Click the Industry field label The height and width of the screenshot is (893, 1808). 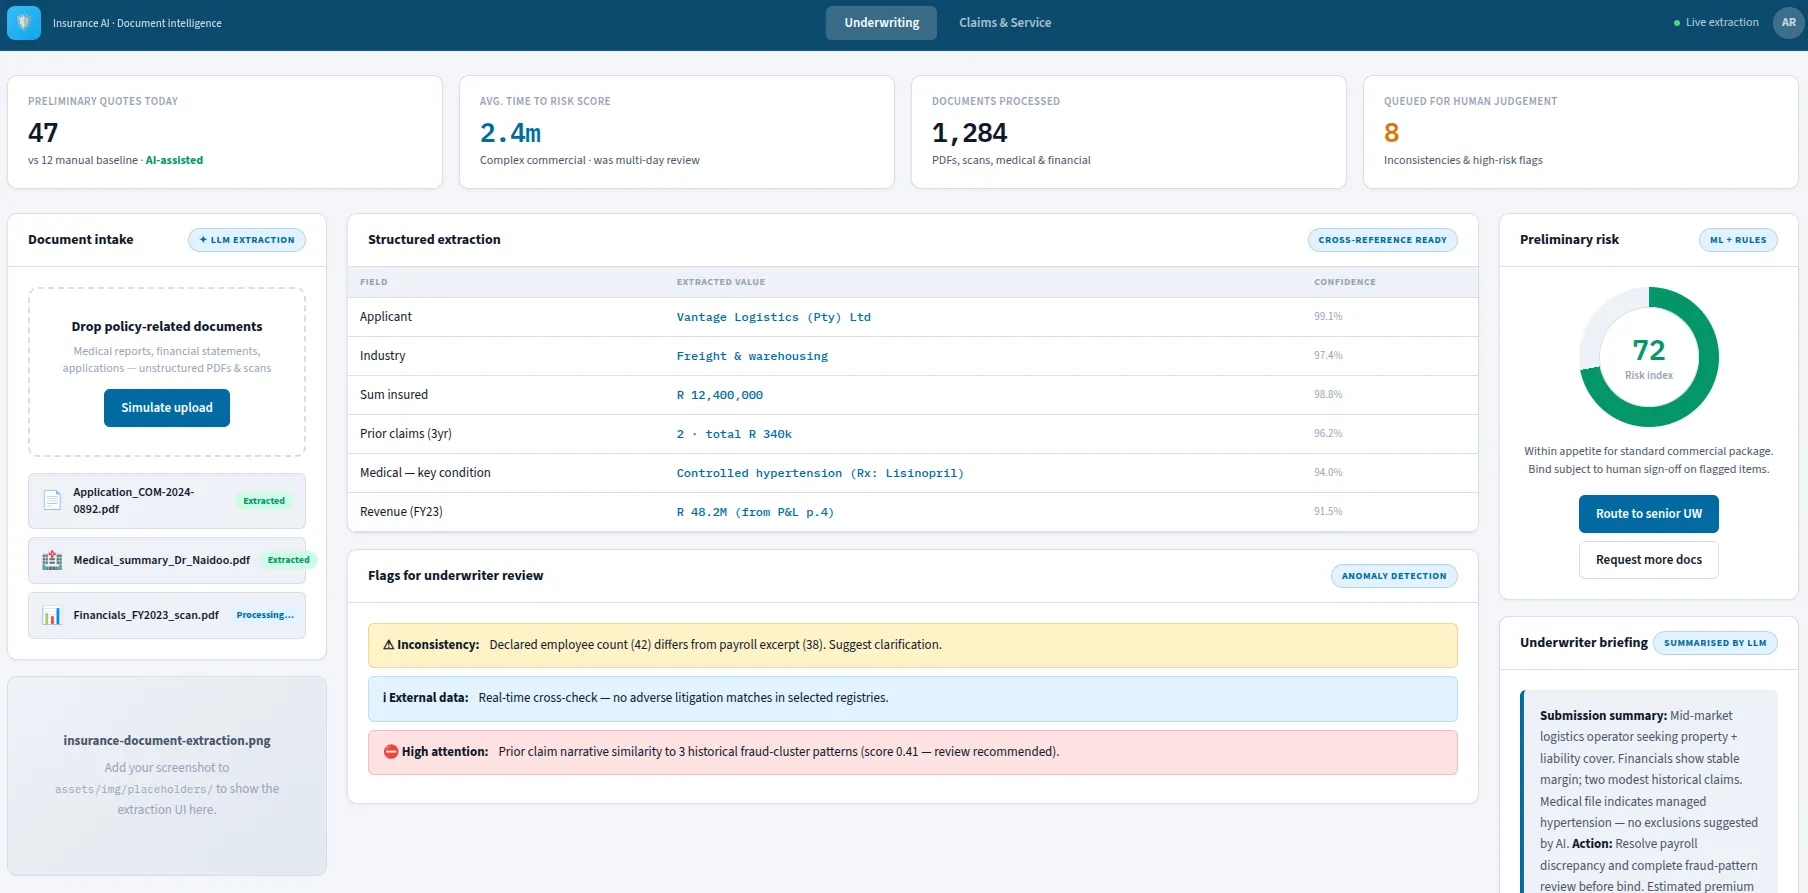pyautogui.click(x=383, y=356)
